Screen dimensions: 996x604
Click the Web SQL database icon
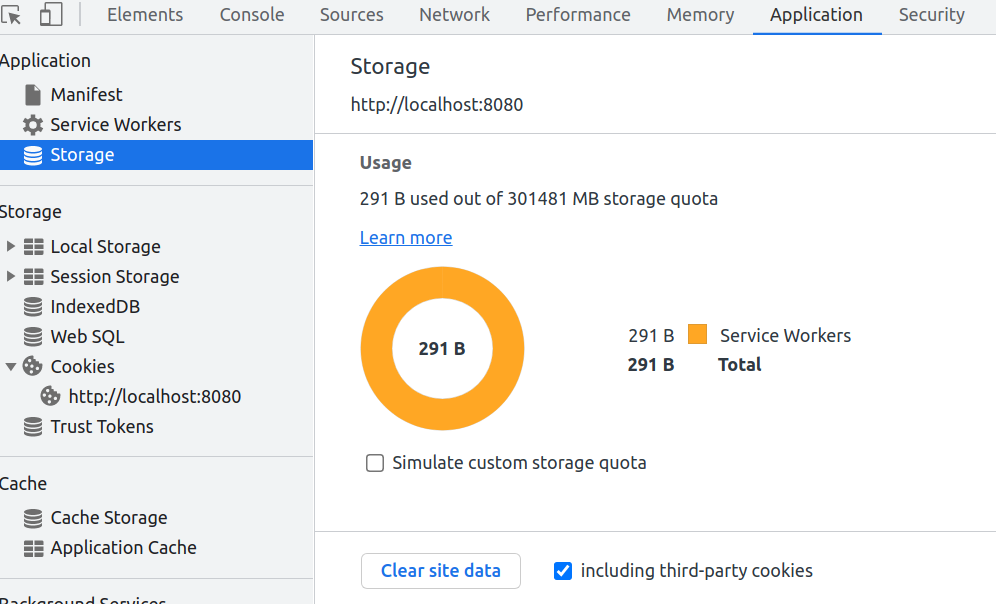coord(33,337)
